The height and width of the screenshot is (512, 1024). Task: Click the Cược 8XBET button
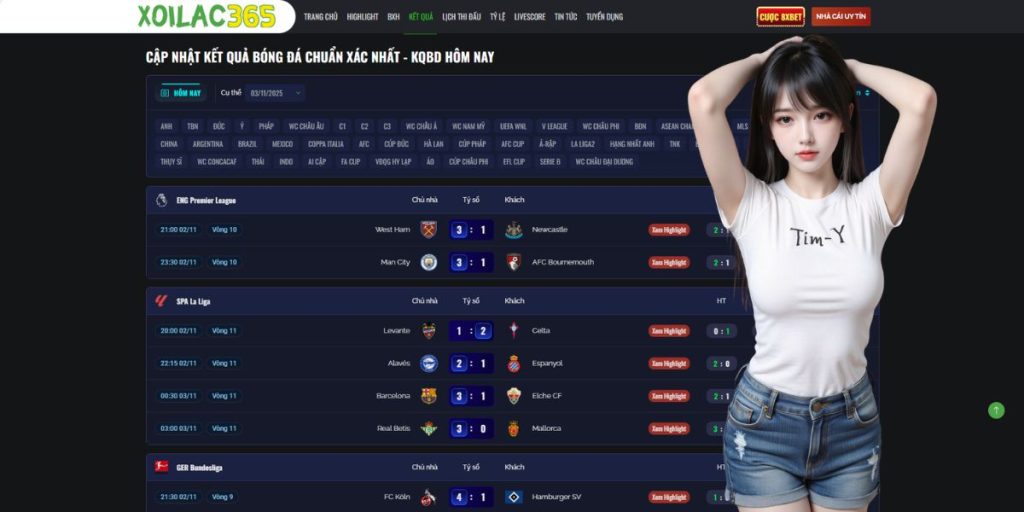point(780,16)
